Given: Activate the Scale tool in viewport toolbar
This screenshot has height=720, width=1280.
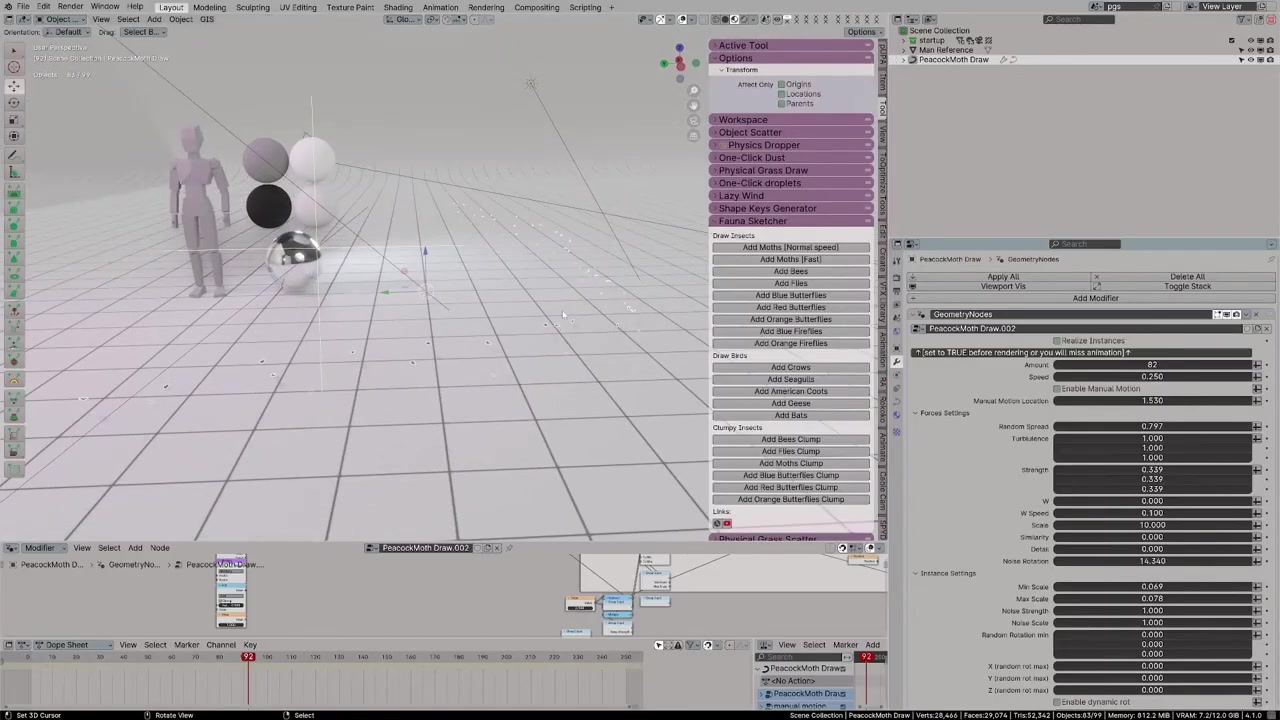Looking at the screenshot, I should (14, 120).
